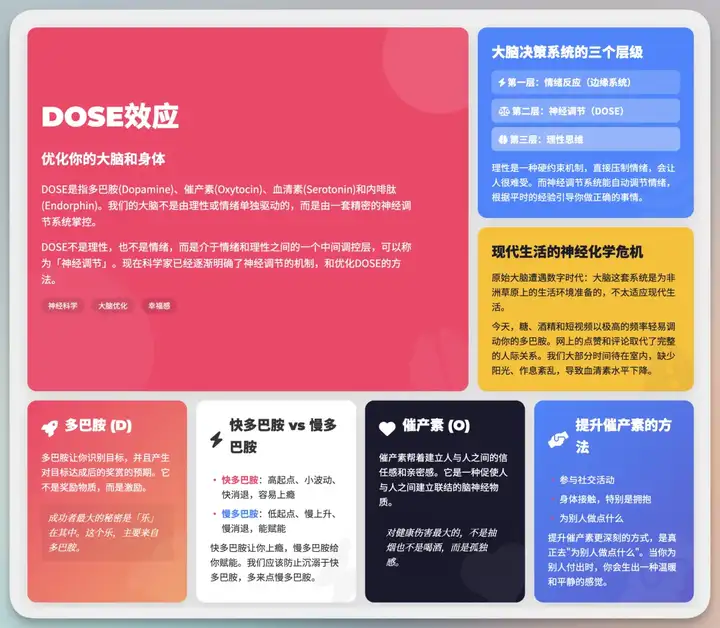Image resolution: width=720 pixels, height=628 pixels.
Task: Click the 参与社交活动 list item
Action: [586, 480]
